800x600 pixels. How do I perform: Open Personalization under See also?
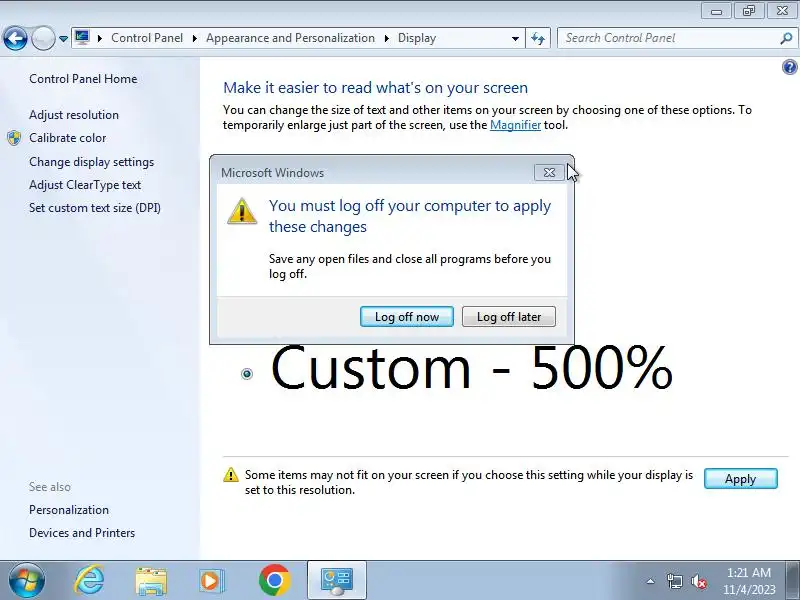[x=69, y=510]
